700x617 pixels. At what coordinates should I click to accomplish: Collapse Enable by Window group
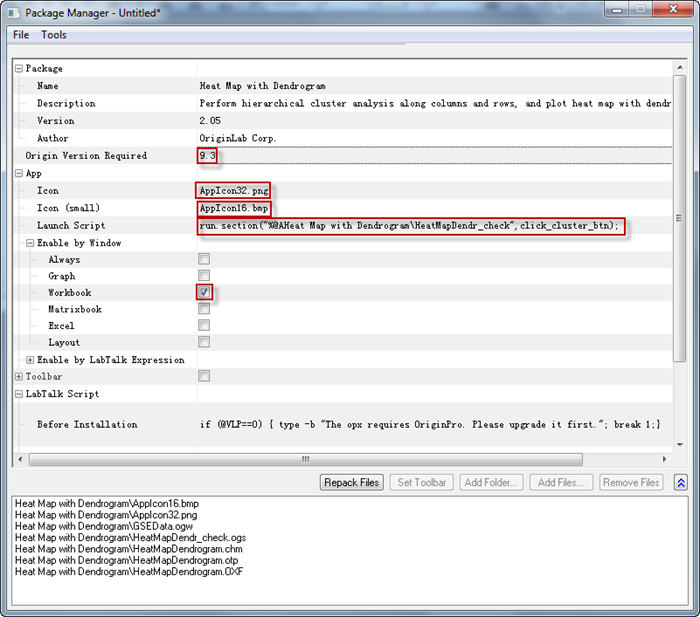(30, 243)
